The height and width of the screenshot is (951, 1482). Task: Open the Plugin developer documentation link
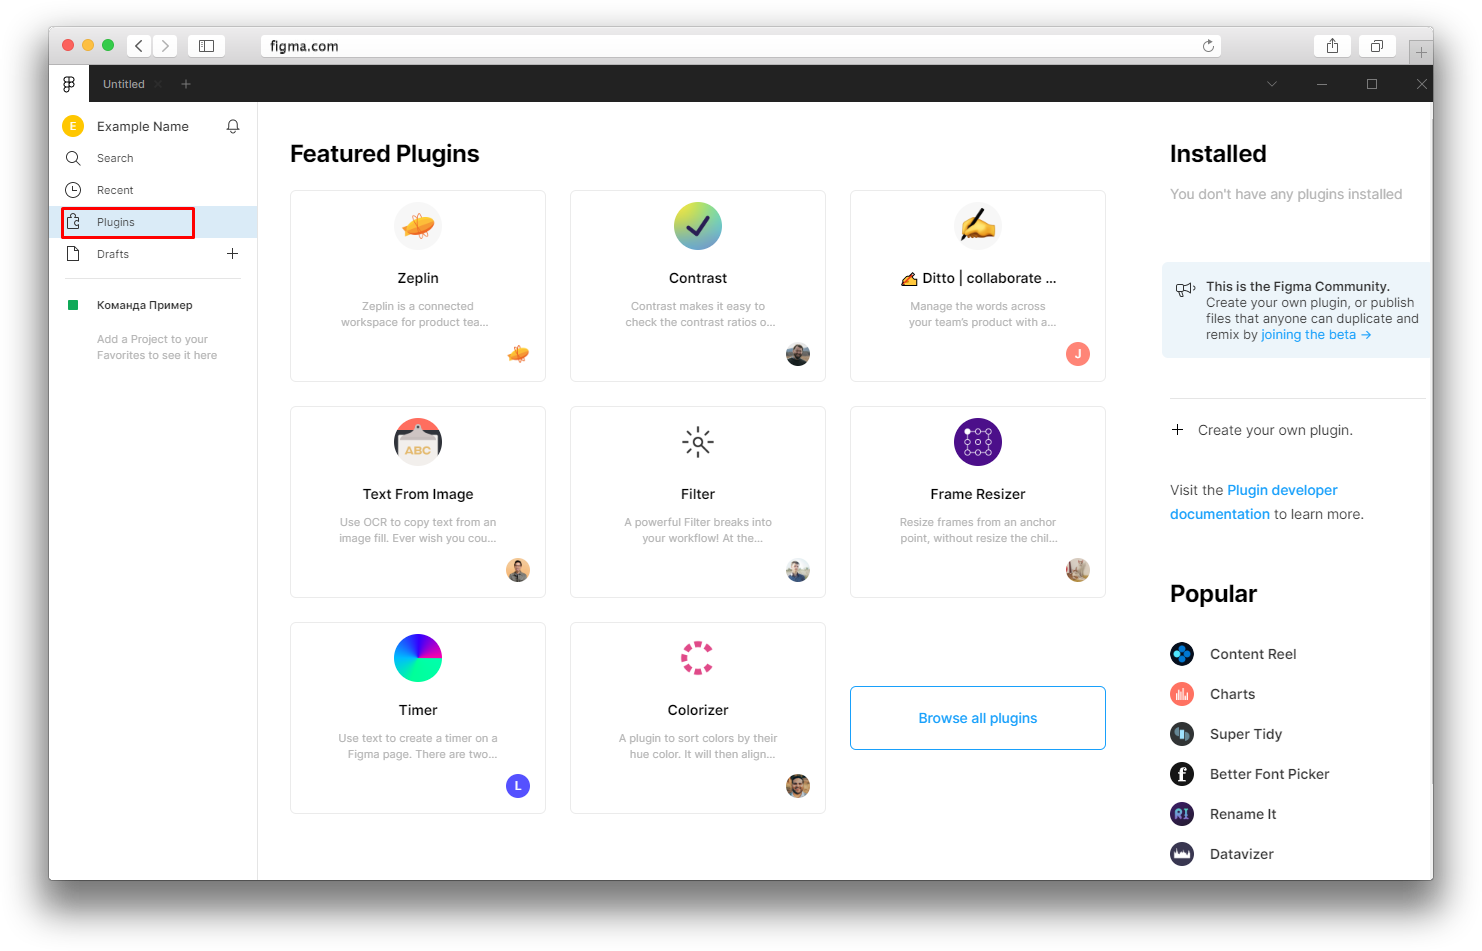click(x=1254, y=502)
